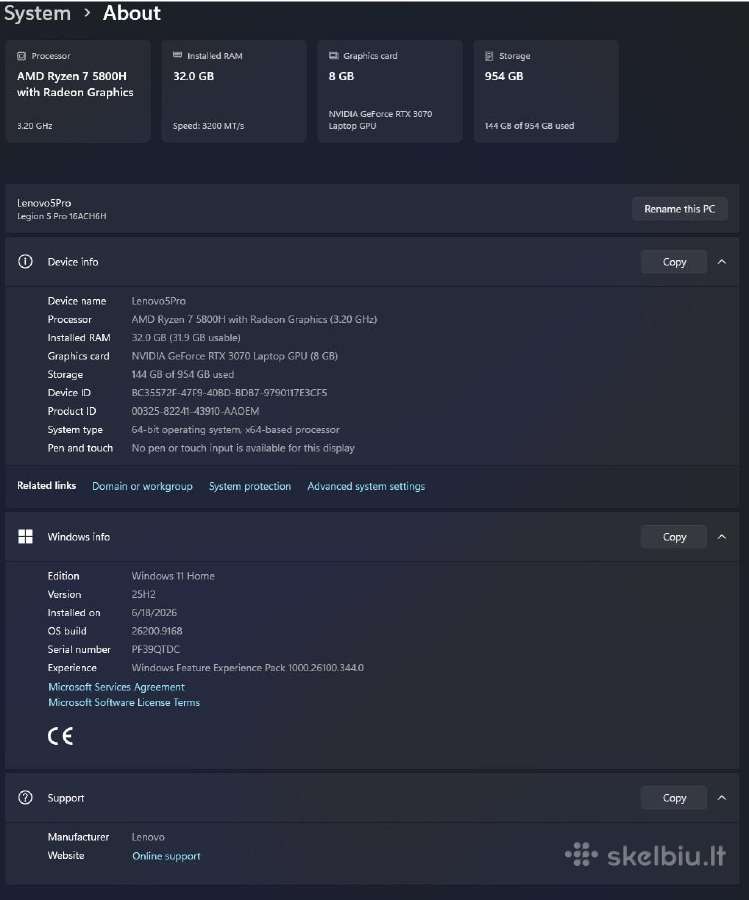Open Microsoft Services Agreement link
Image resolution: width=749 pixels, height=900 pixels.
[117, 686]
